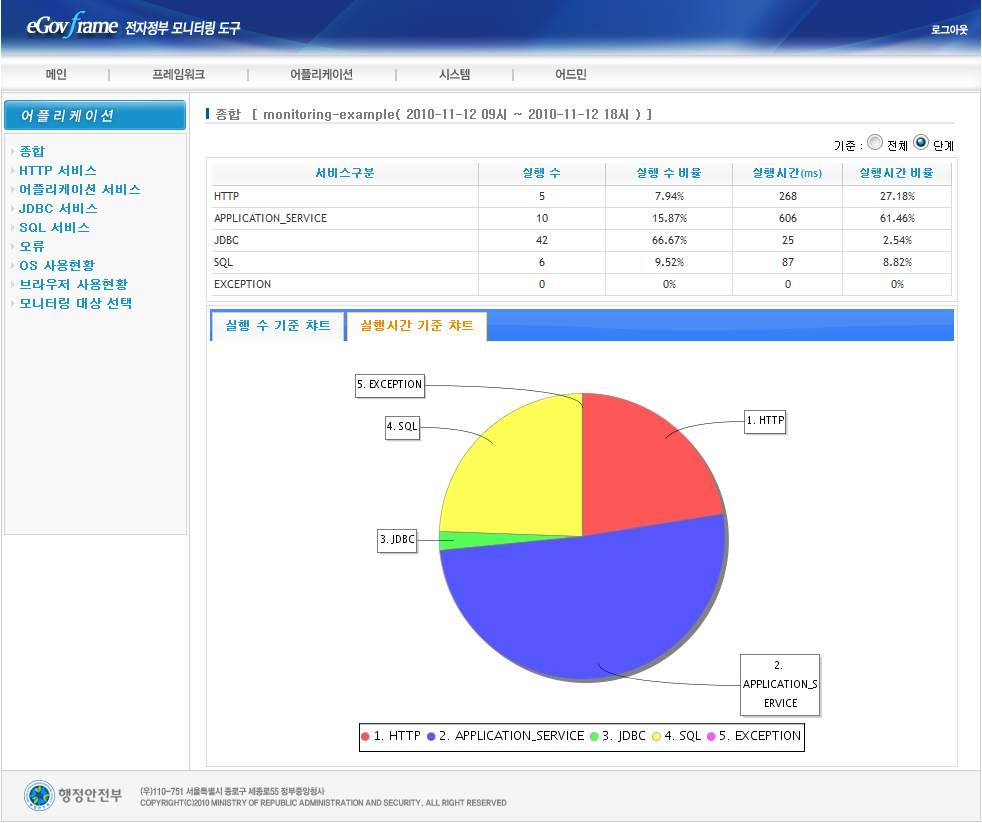982x823 pixels.
Task: Switch to 실행 수 기준 차트 tab
Action: (278, 326)
